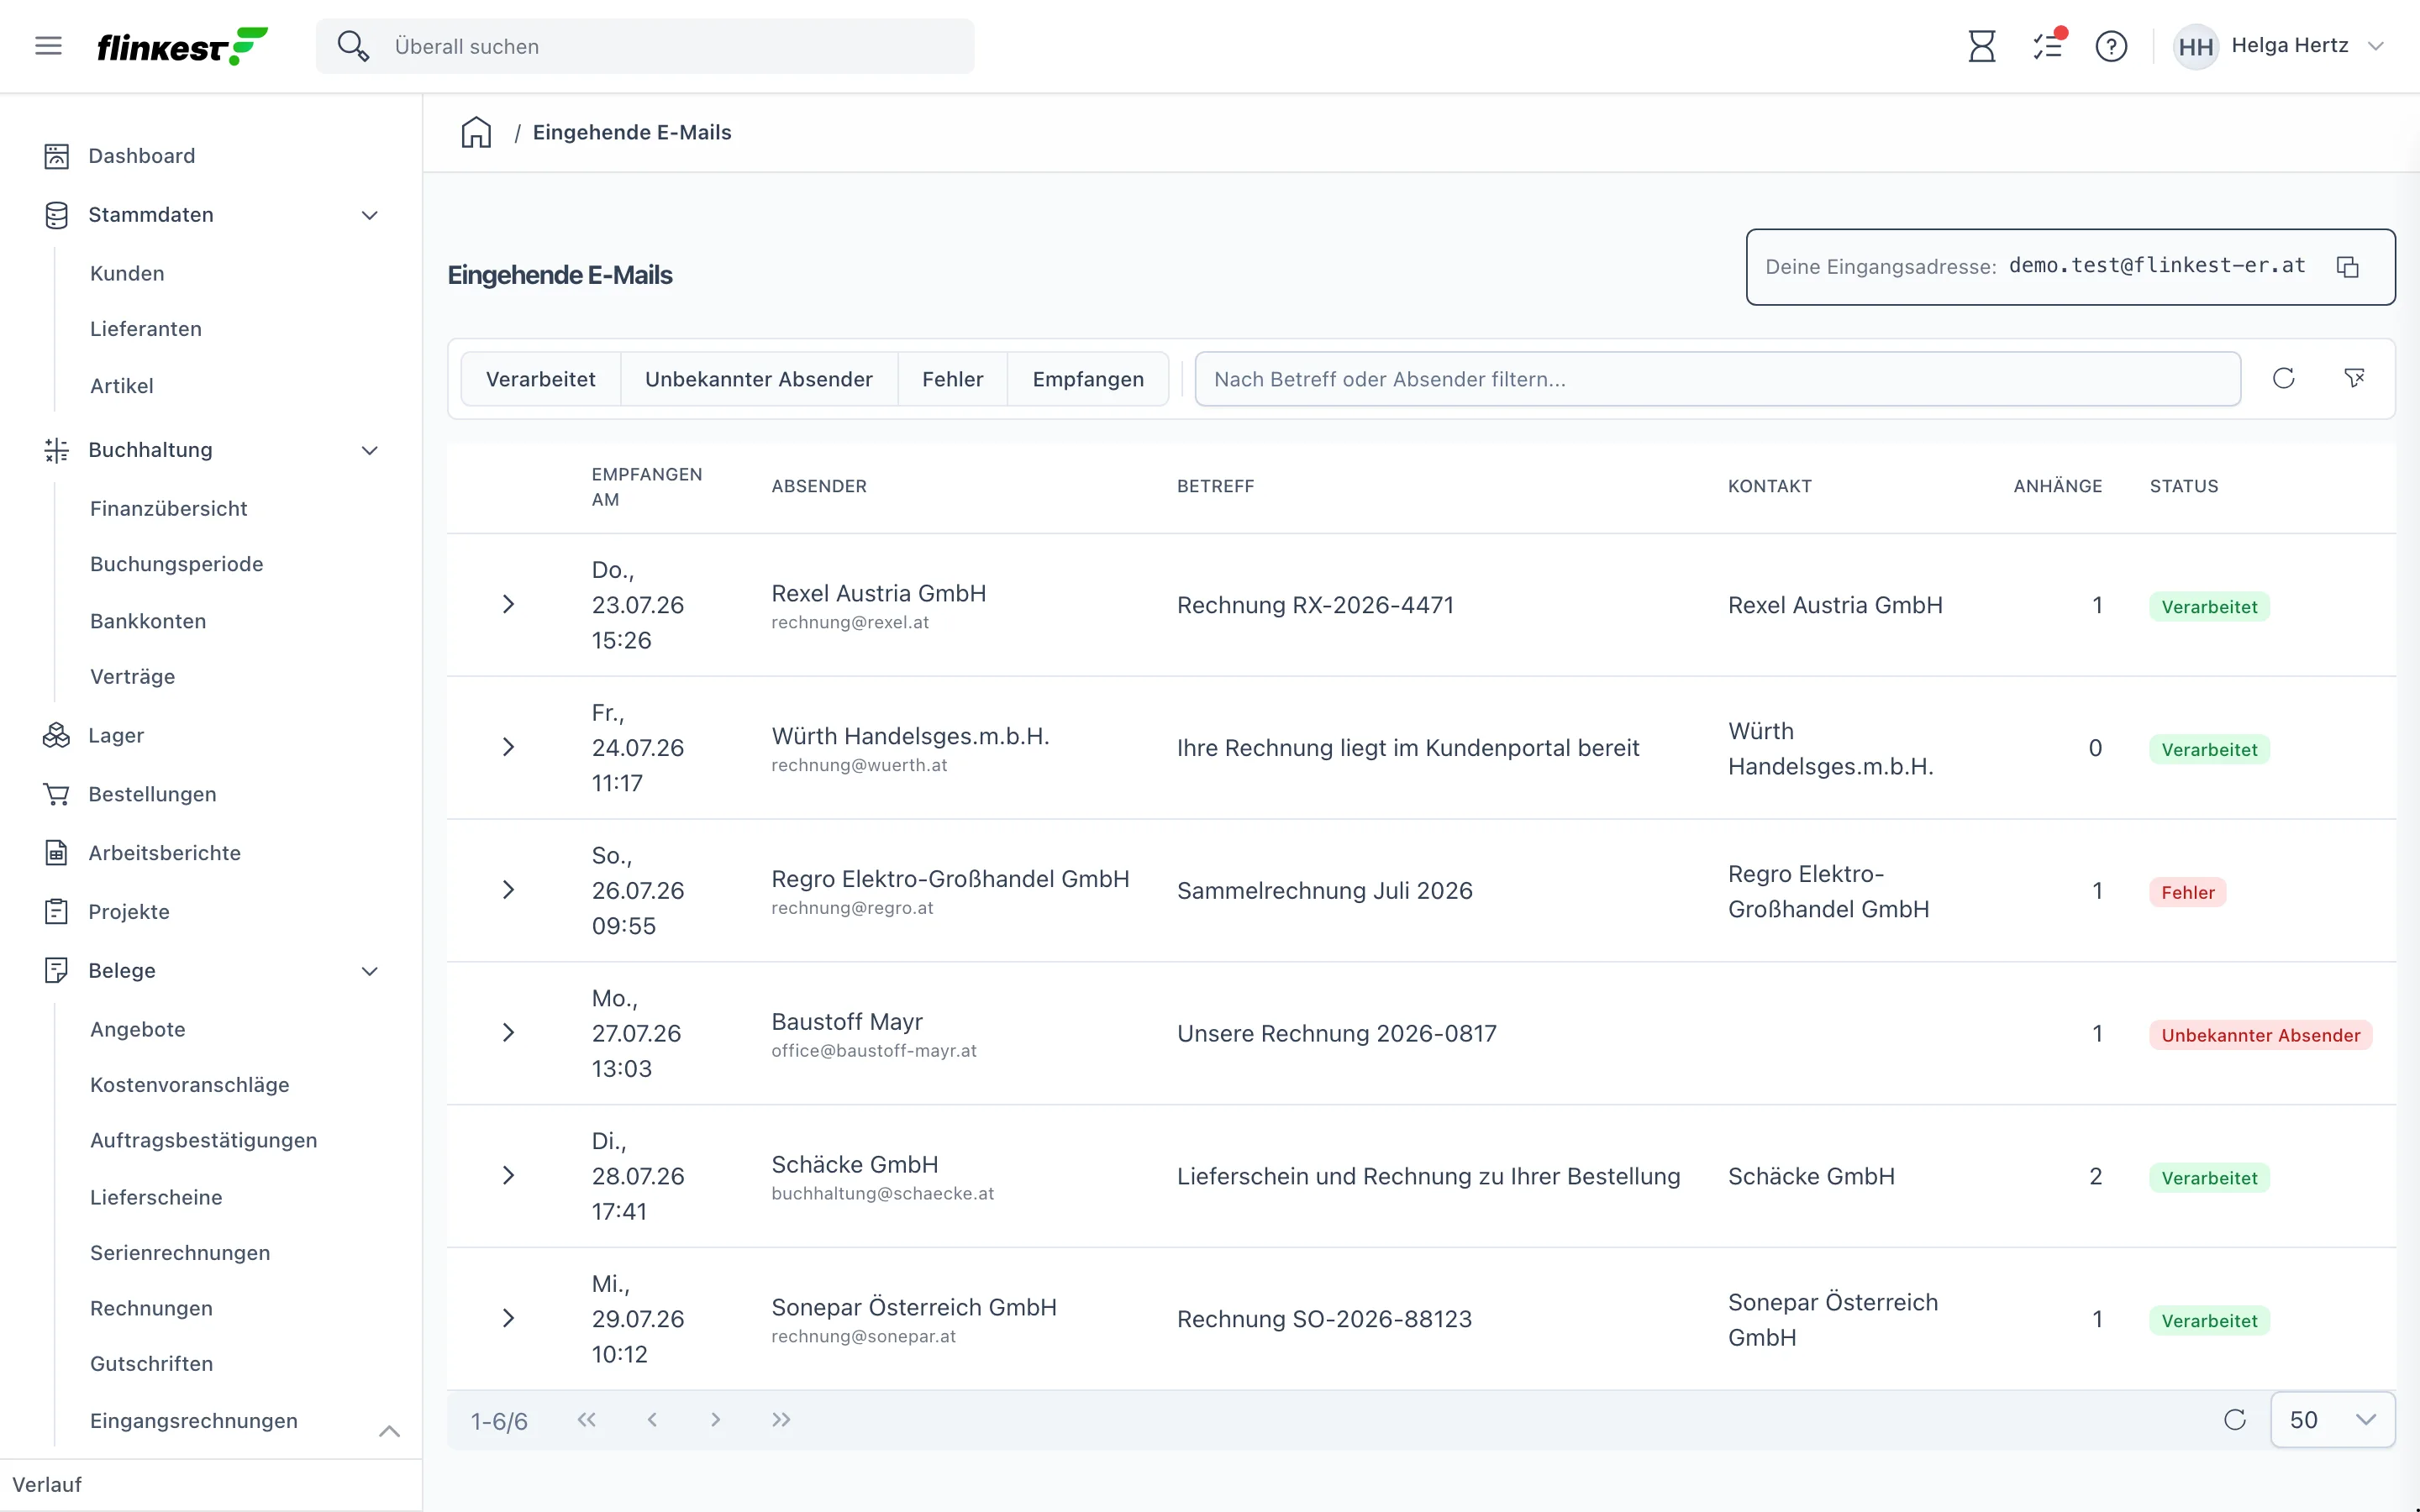The image size is (2420, 1512).
Task: Click the demo.test@flinkest-er.at address text
Action: 2157,266
